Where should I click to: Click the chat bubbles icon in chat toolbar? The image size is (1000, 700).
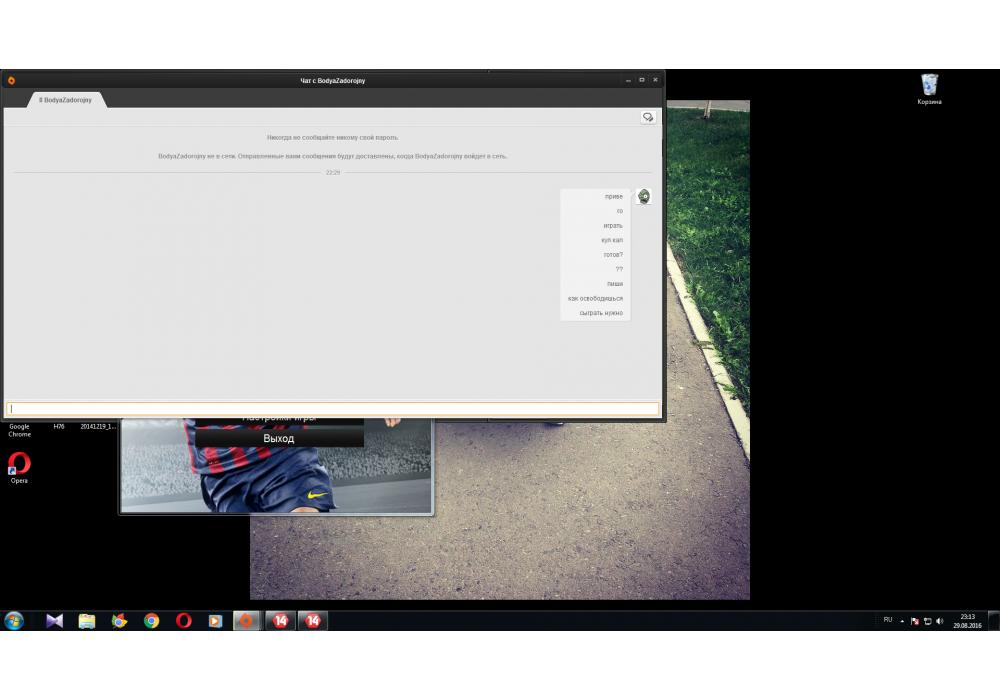648,117
